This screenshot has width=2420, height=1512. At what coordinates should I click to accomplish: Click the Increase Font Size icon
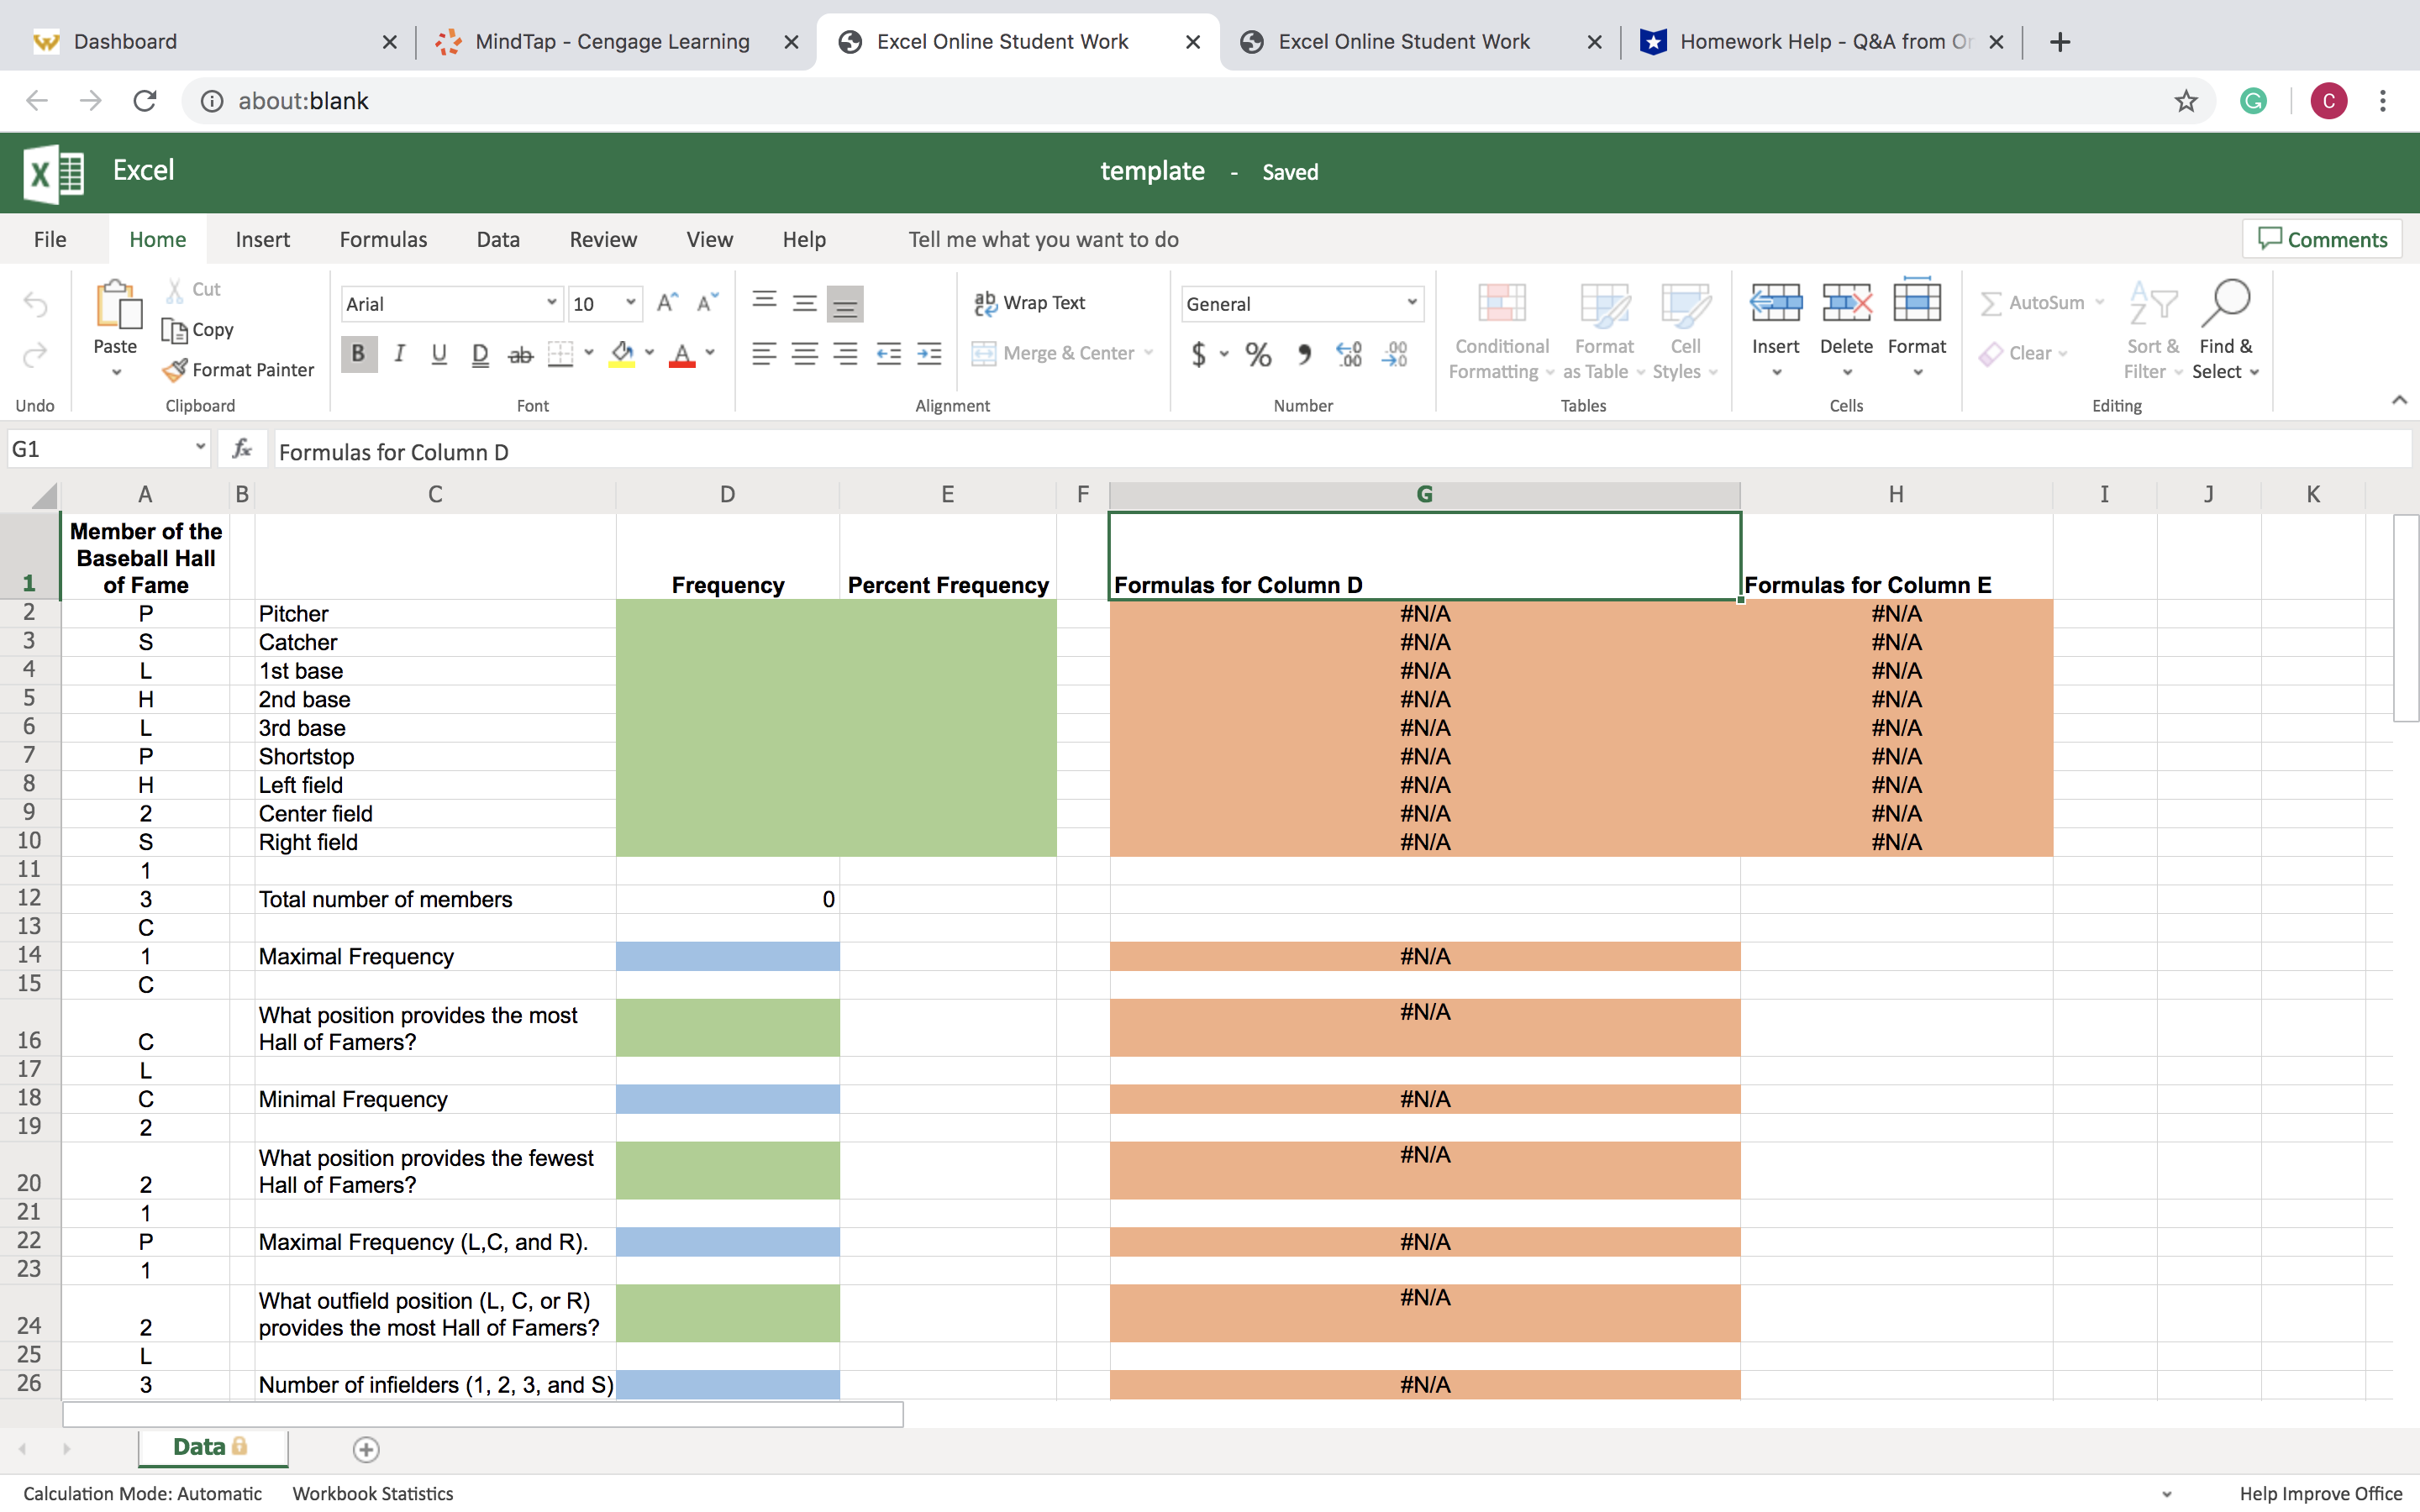667,303
